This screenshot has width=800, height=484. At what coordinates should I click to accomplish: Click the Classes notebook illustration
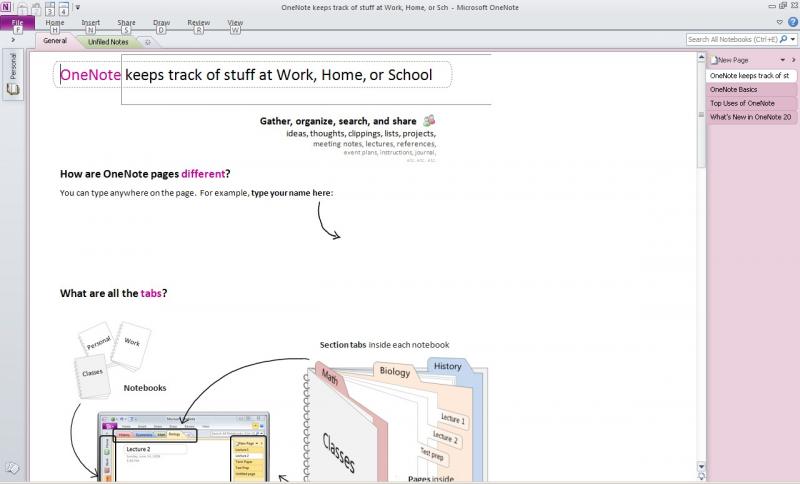pyautogui.click(x=92, y=376)
